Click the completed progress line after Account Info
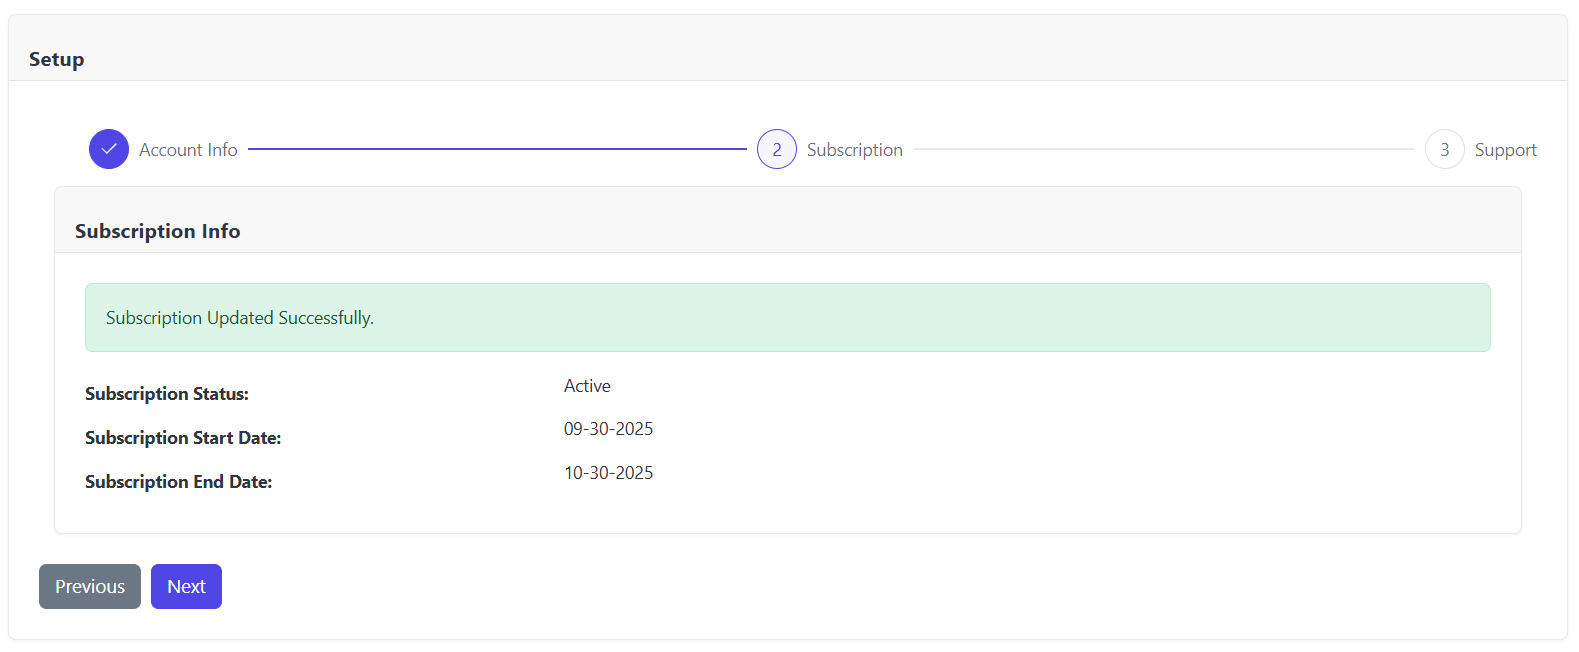The height and width of the screenshot is (652, 1579). tap(497, 149)
